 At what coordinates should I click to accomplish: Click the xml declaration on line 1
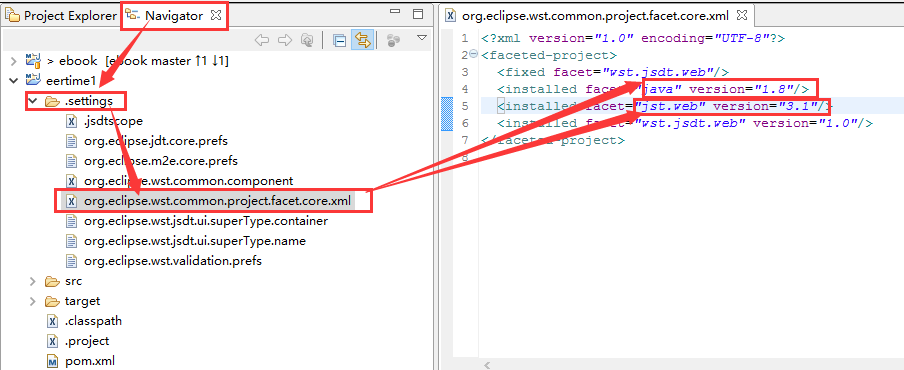point(633,39)
